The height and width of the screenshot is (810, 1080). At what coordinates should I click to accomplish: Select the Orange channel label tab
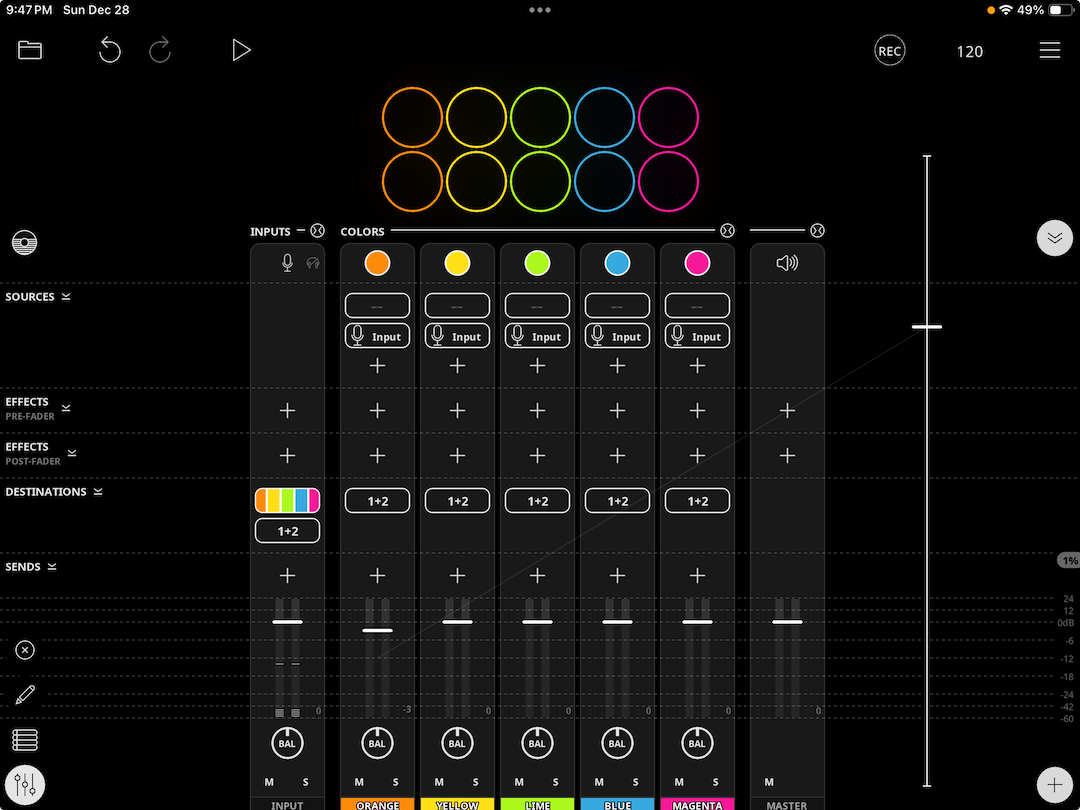click(377, 804)
